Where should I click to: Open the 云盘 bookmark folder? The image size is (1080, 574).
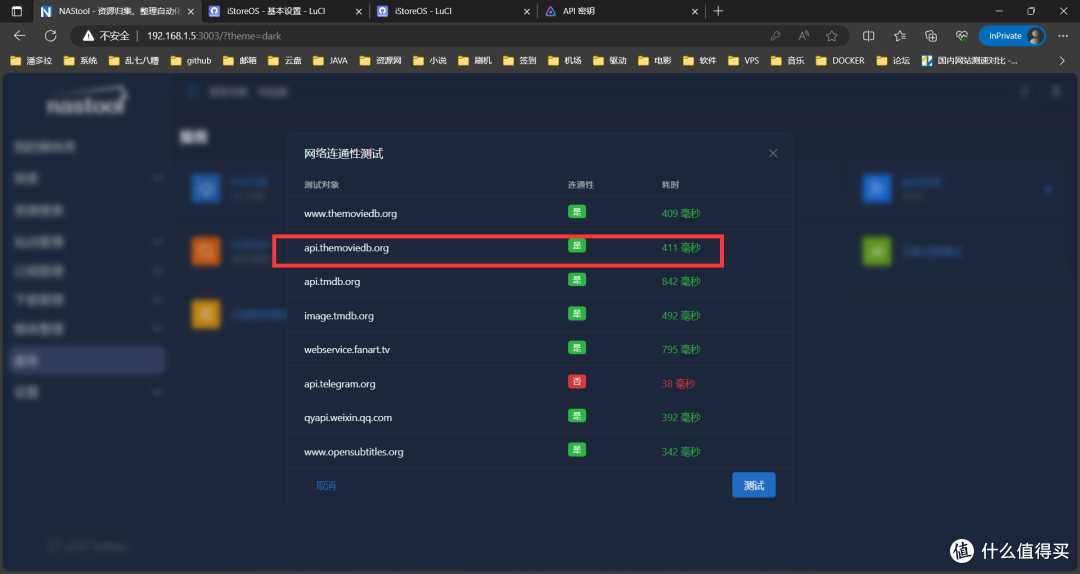click(284, 61)
